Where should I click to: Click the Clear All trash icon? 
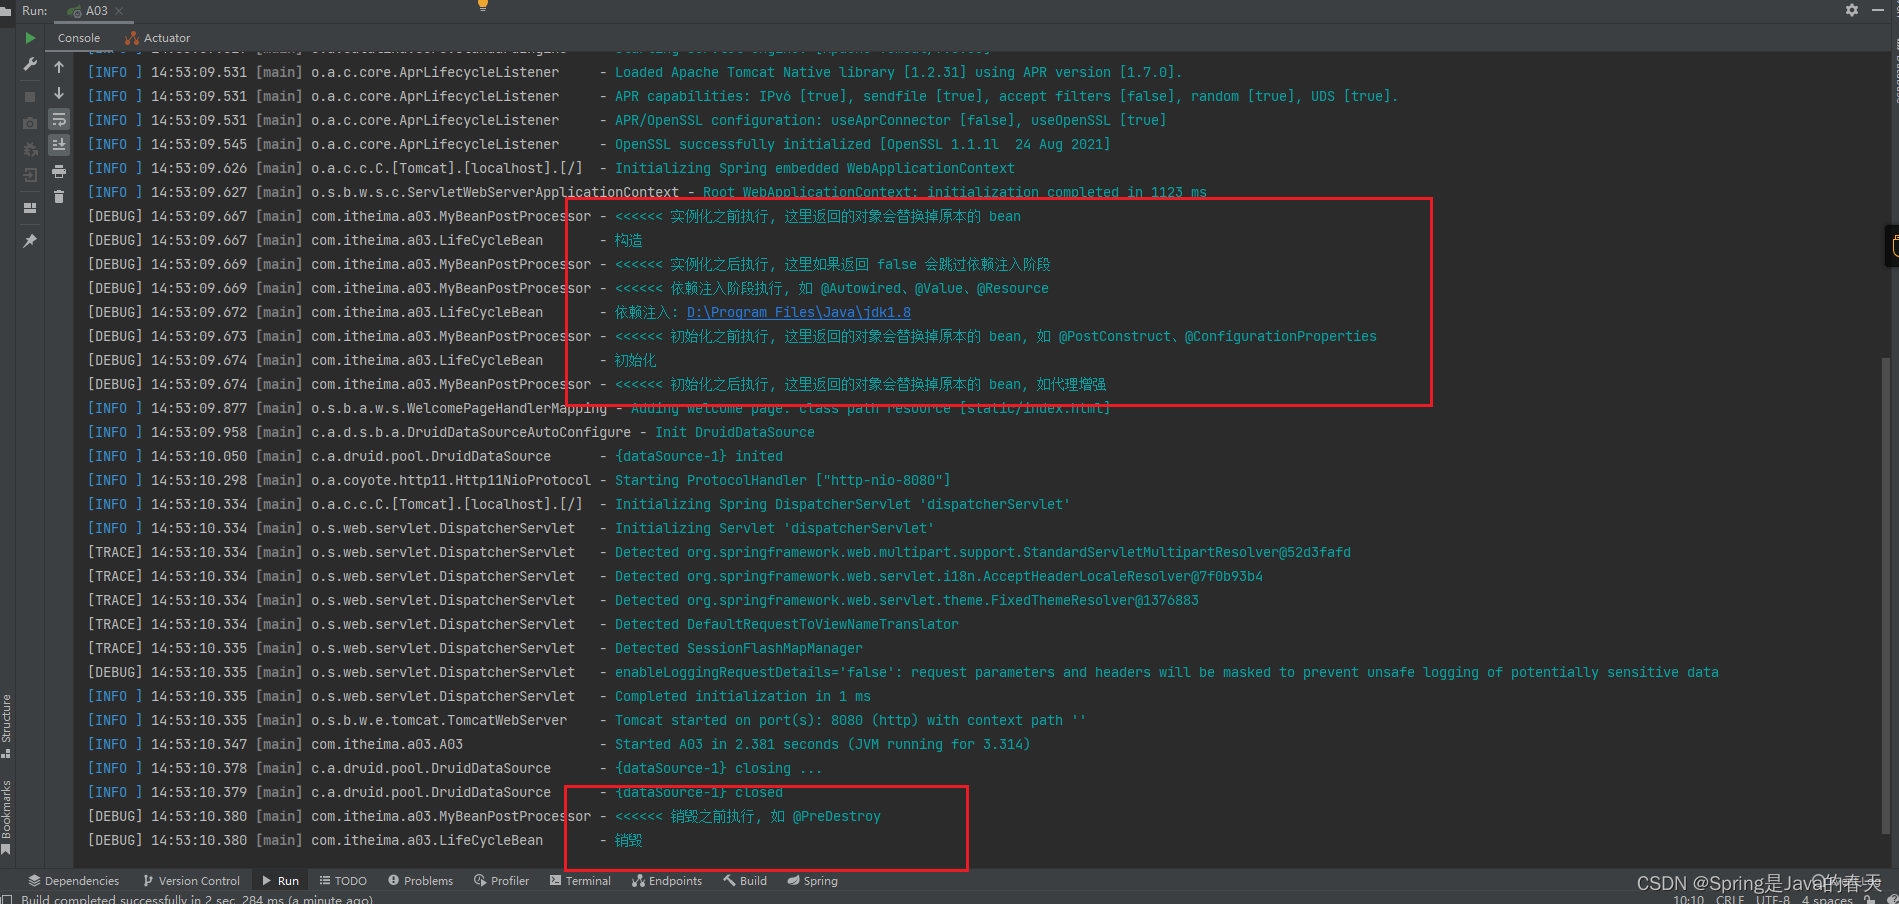point(59,197)
